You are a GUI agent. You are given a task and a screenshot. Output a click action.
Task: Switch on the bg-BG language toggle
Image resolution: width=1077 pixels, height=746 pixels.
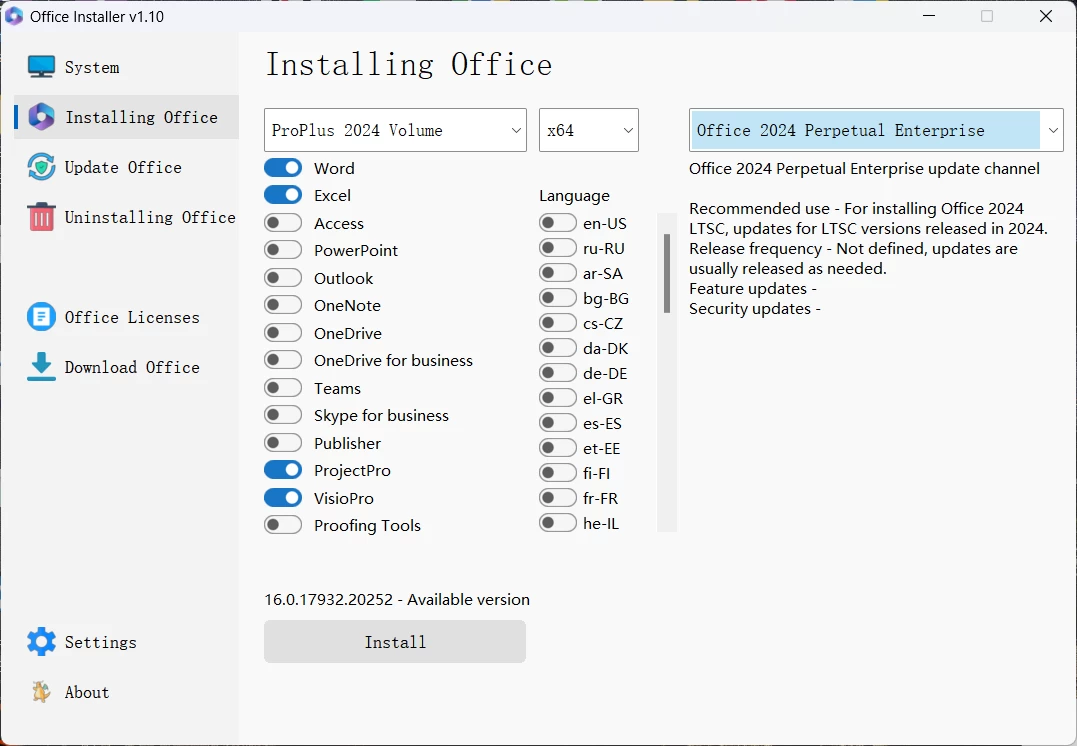tap(558, 297)
